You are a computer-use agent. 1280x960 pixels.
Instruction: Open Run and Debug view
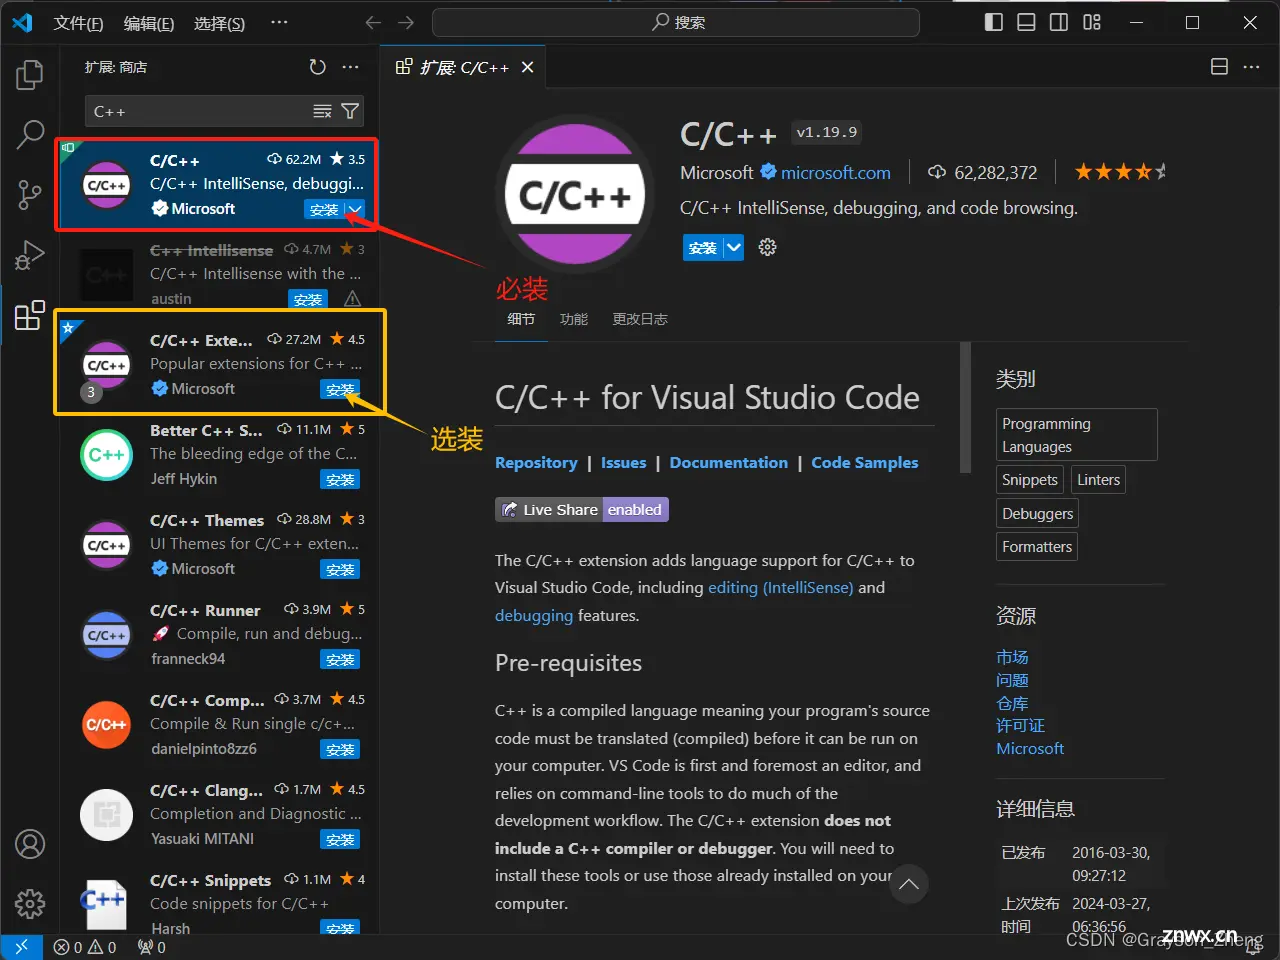[x=30, y=255]
